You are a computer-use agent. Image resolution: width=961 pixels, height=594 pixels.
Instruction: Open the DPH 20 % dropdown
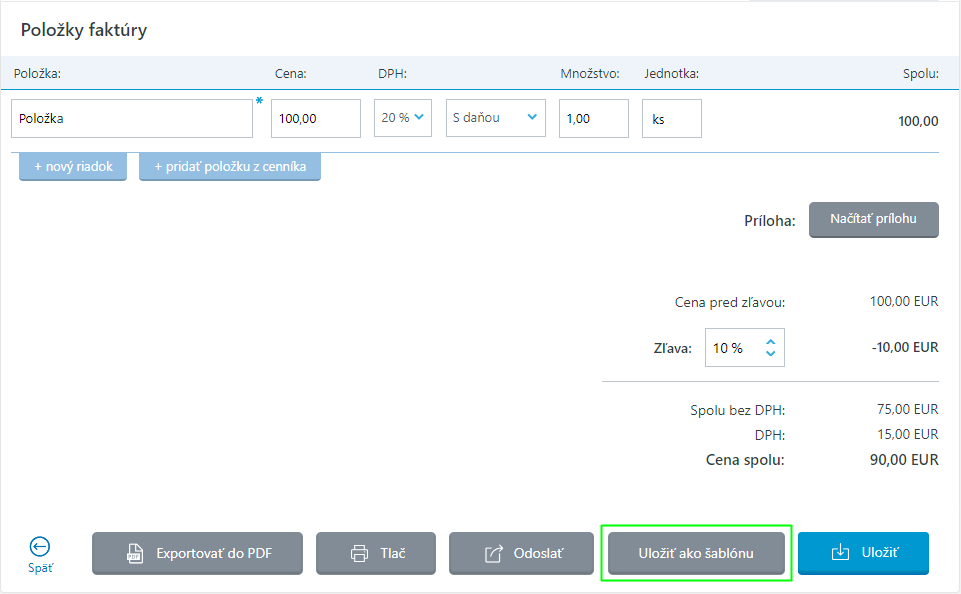[x=403, y=118]
